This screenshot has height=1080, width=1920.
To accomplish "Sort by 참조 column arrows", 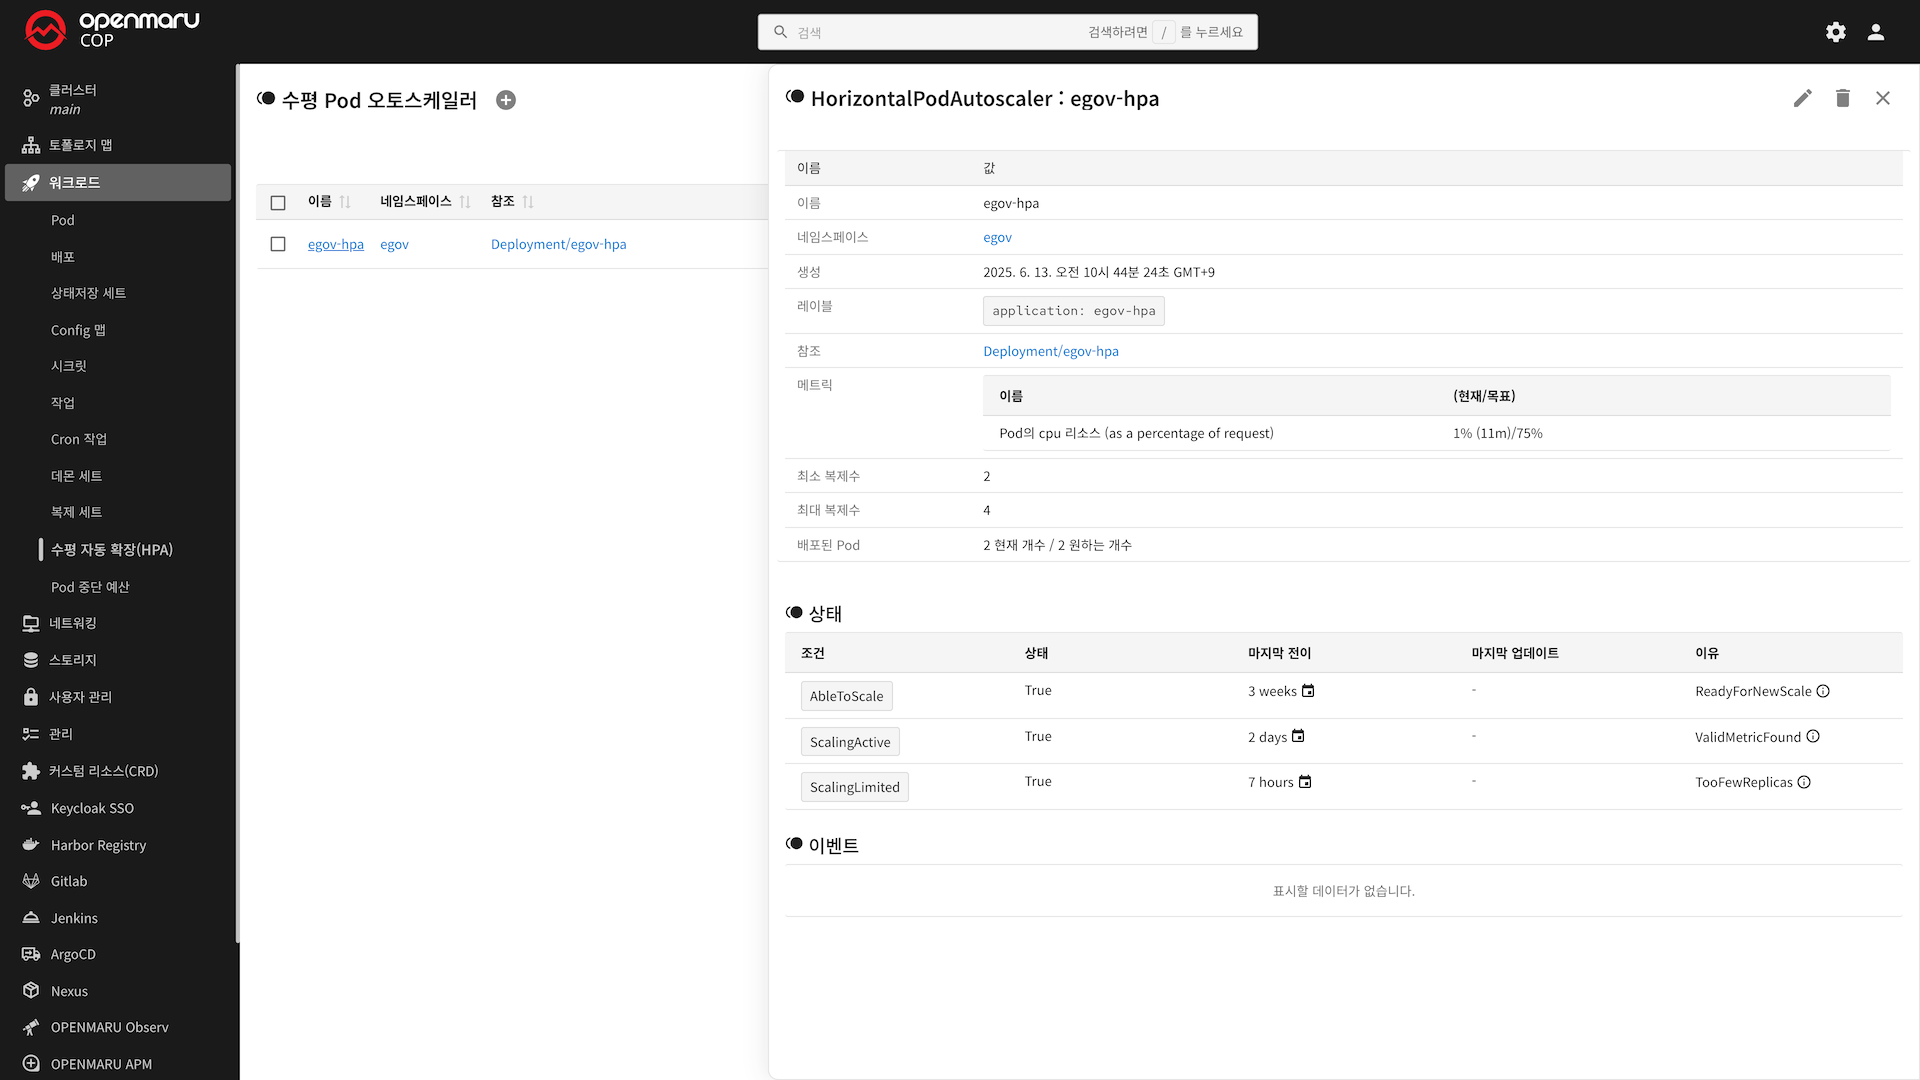I will pos(528,202).
